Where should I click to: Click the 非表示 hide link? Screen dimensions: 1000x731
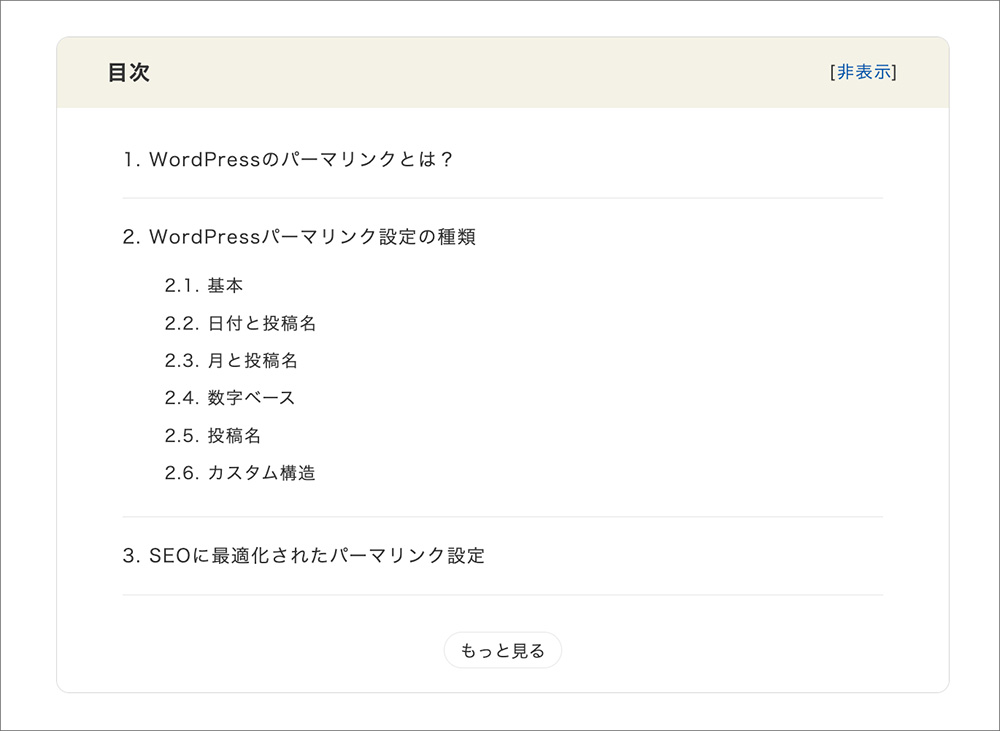[862, 72]
